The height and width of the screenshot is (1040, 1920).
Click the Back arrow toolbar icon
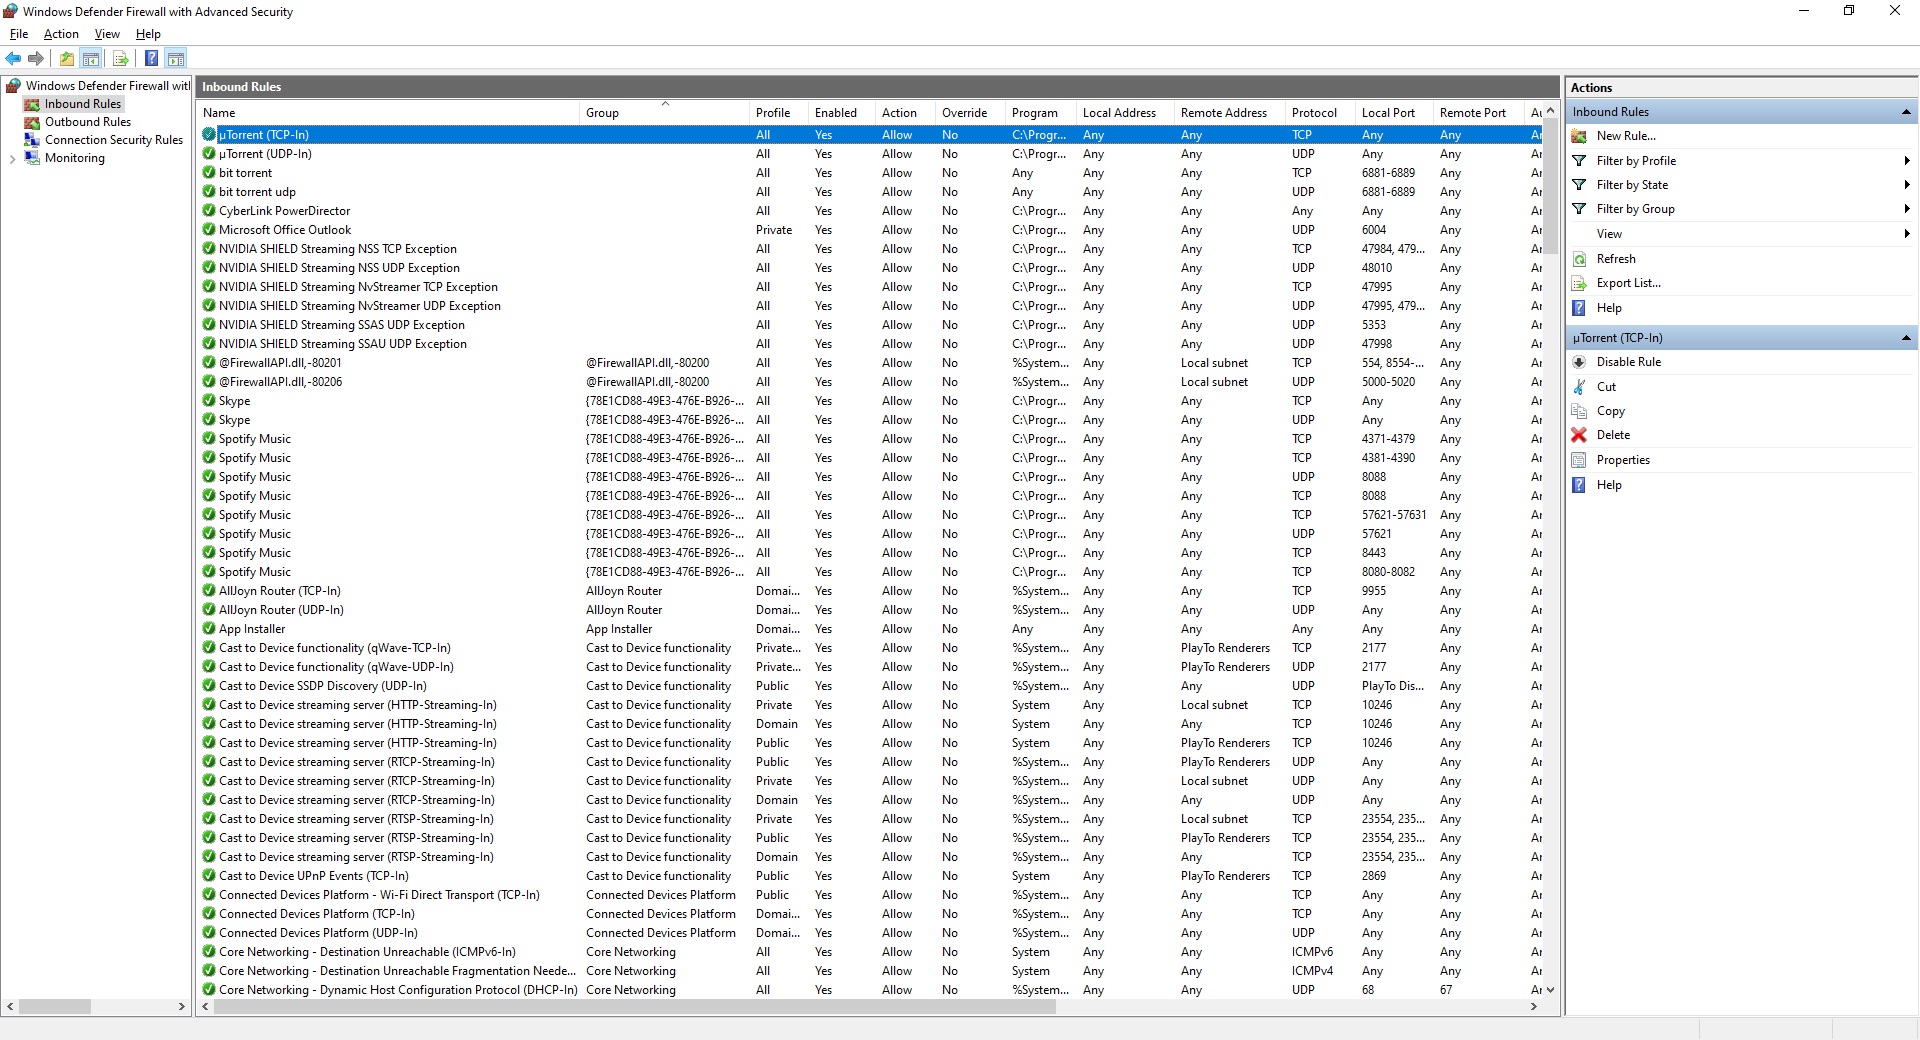(x=13, y=59)
